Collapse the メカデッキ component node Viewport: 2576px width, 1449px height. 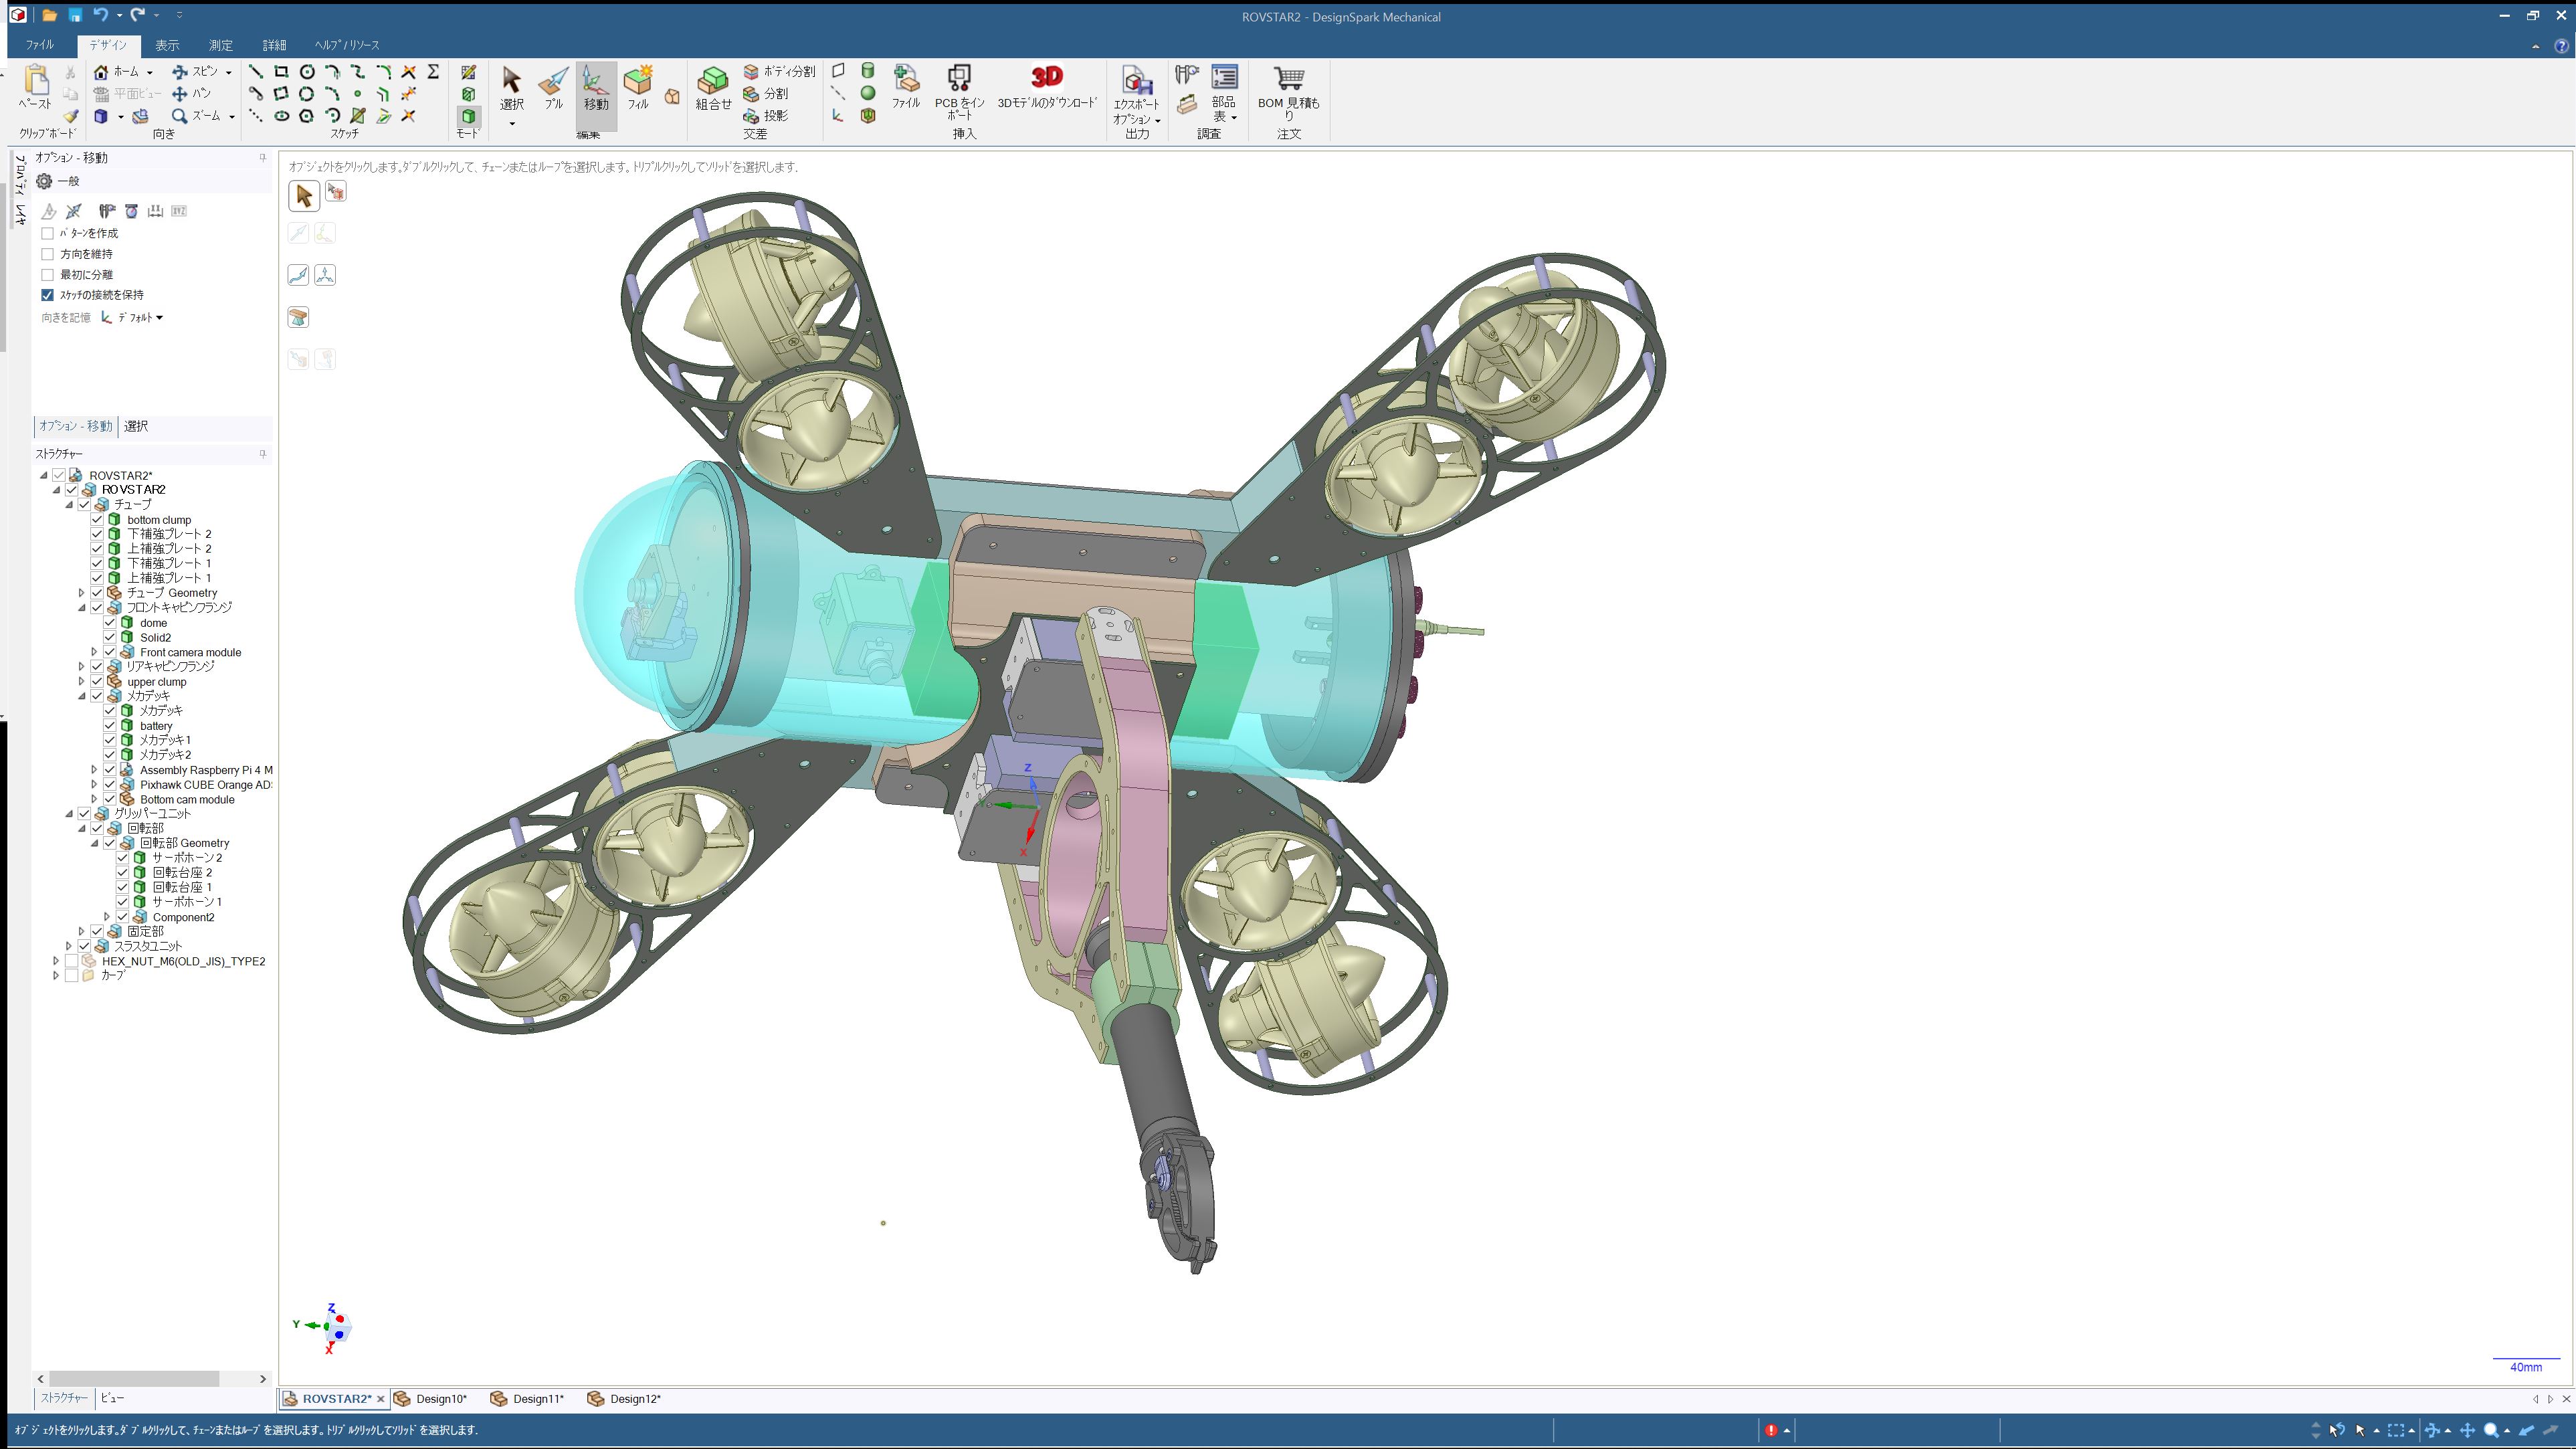point(82,696)
